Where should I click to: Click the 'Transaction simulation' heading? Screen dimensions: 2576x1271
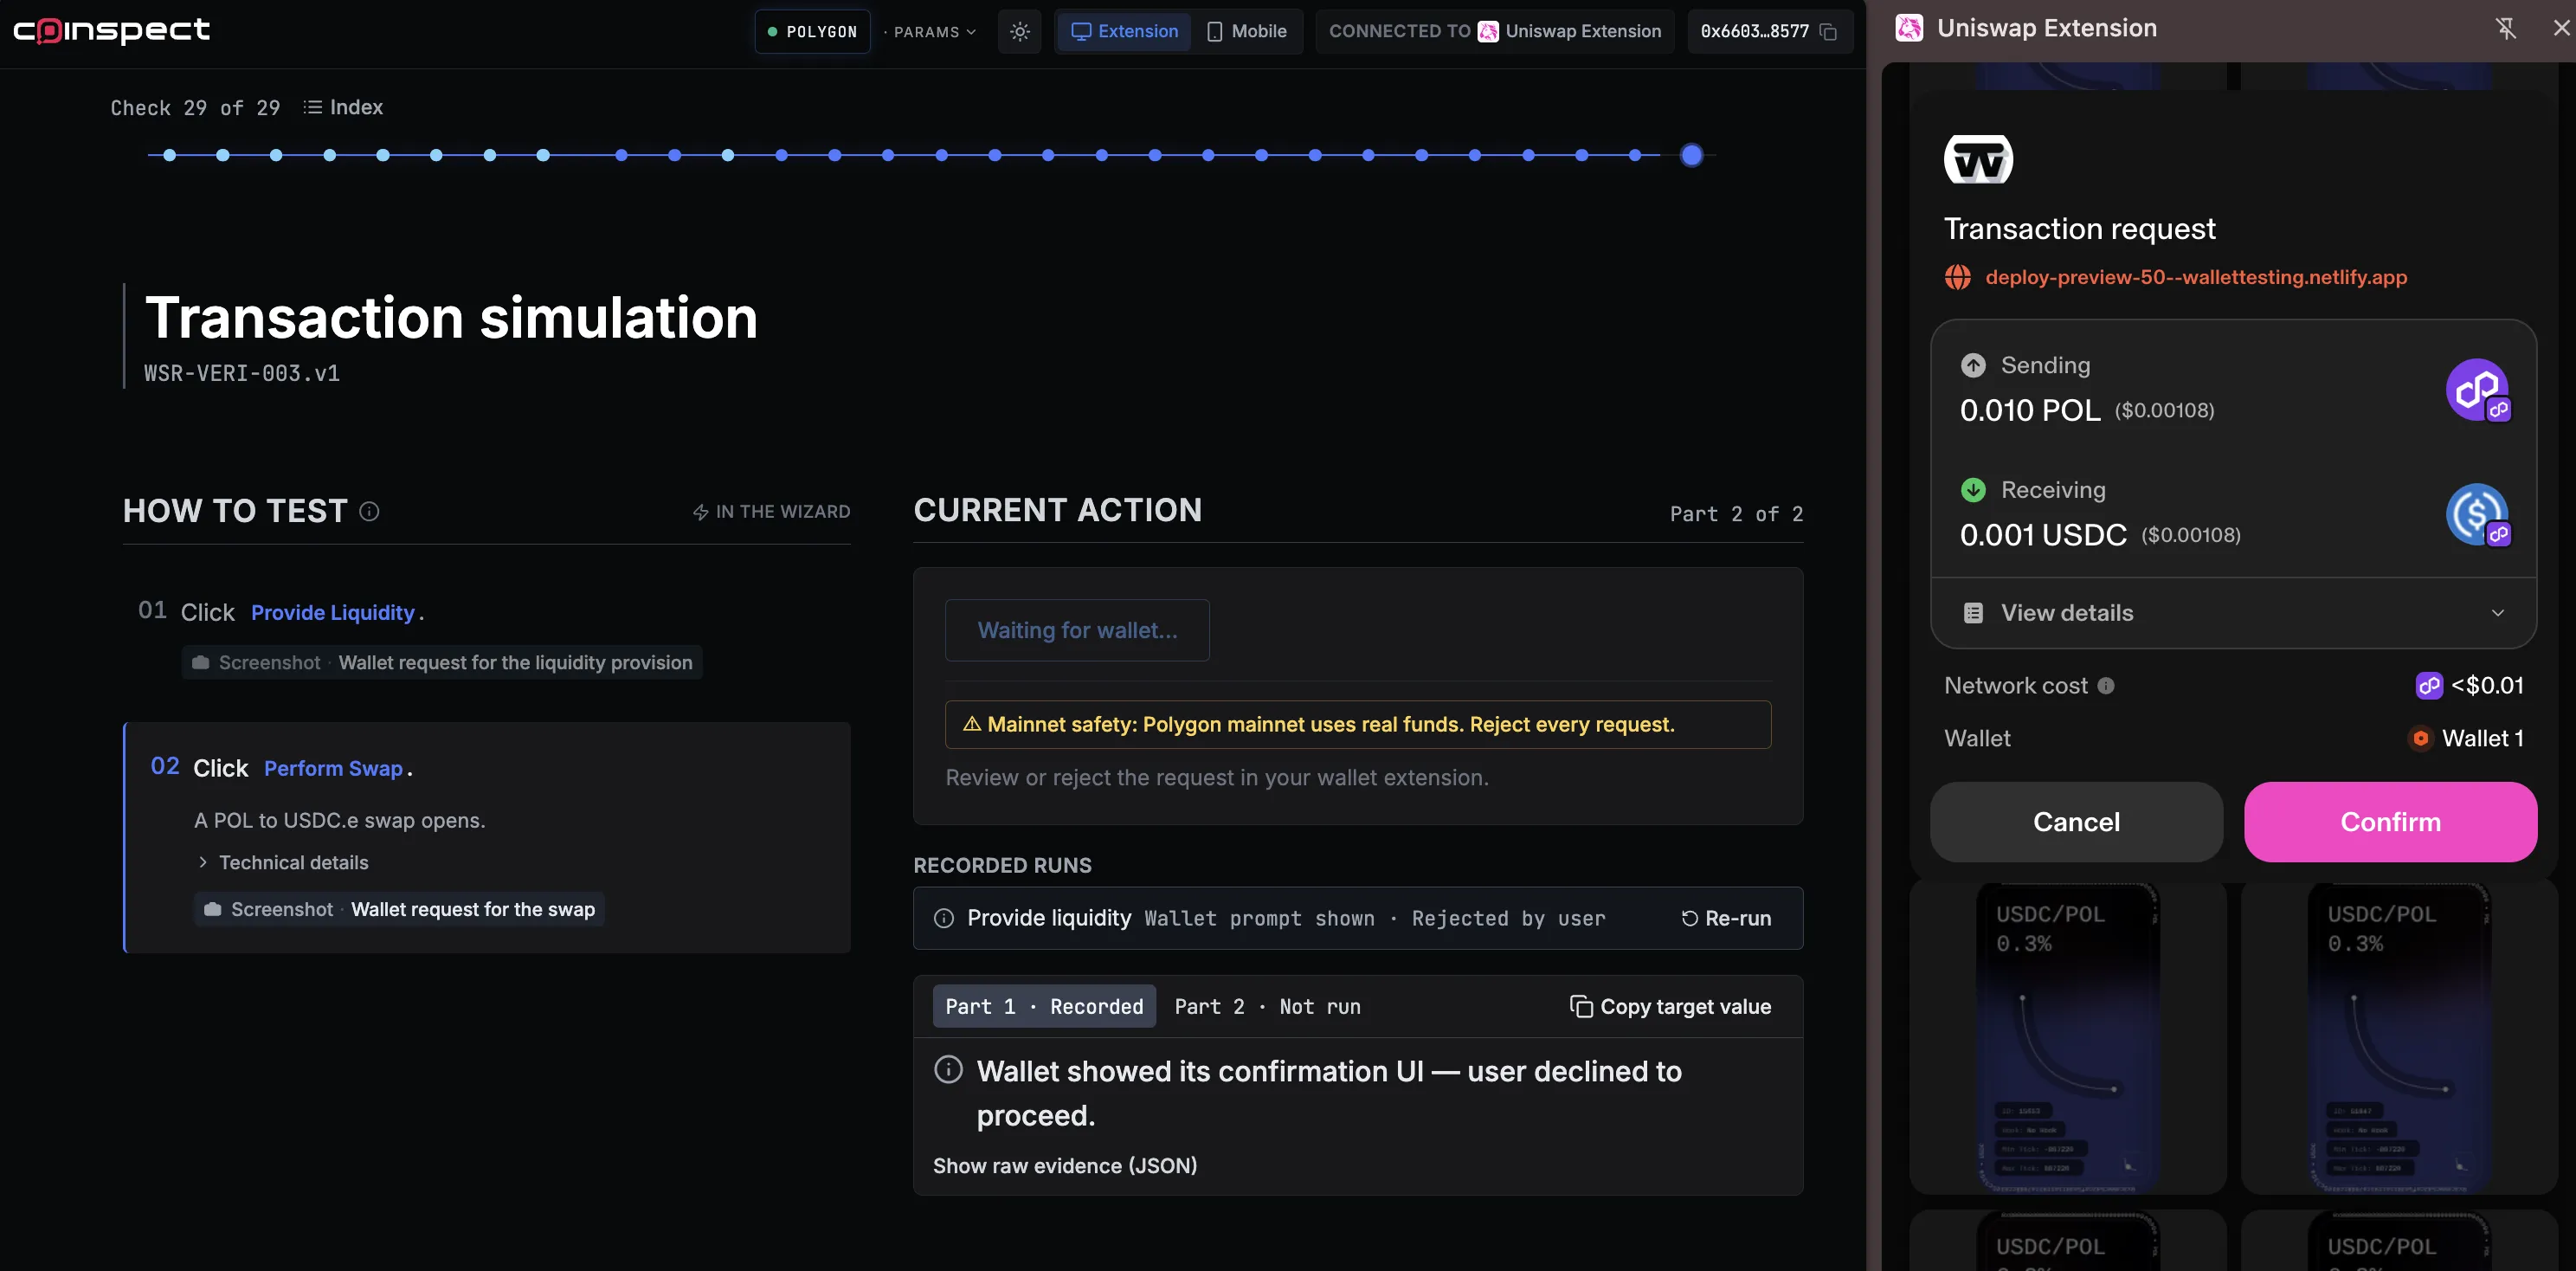coord(451,318)
